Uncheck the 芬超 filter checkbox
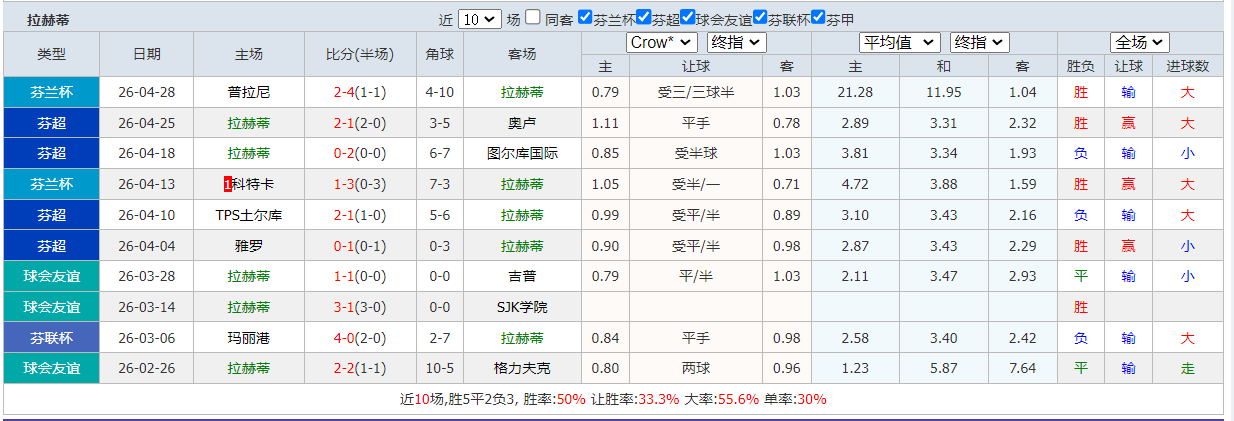This screenshot has width=1234, height=421. [x=644, y=17]
